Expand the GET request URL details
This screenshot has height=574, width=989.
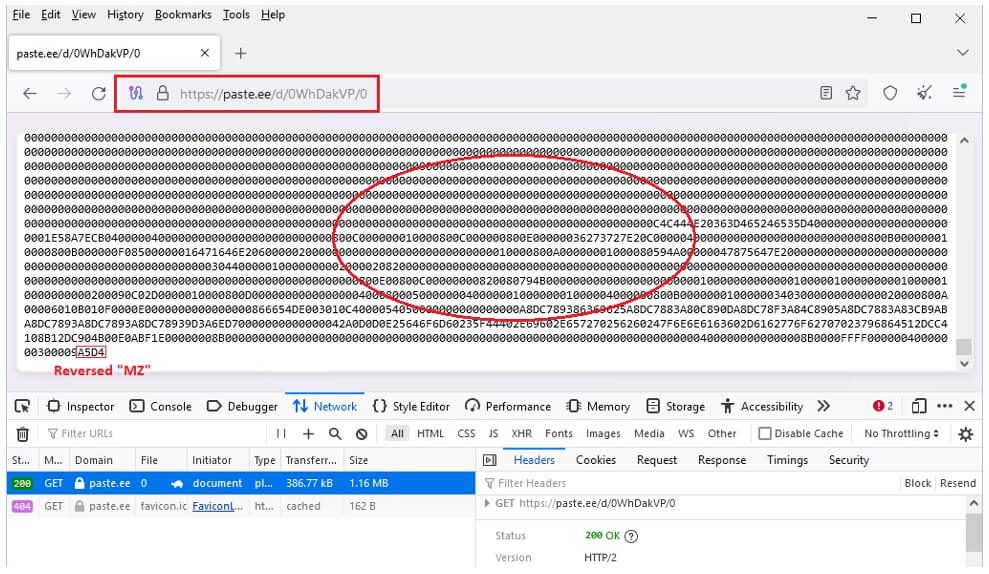click(487, 503)
